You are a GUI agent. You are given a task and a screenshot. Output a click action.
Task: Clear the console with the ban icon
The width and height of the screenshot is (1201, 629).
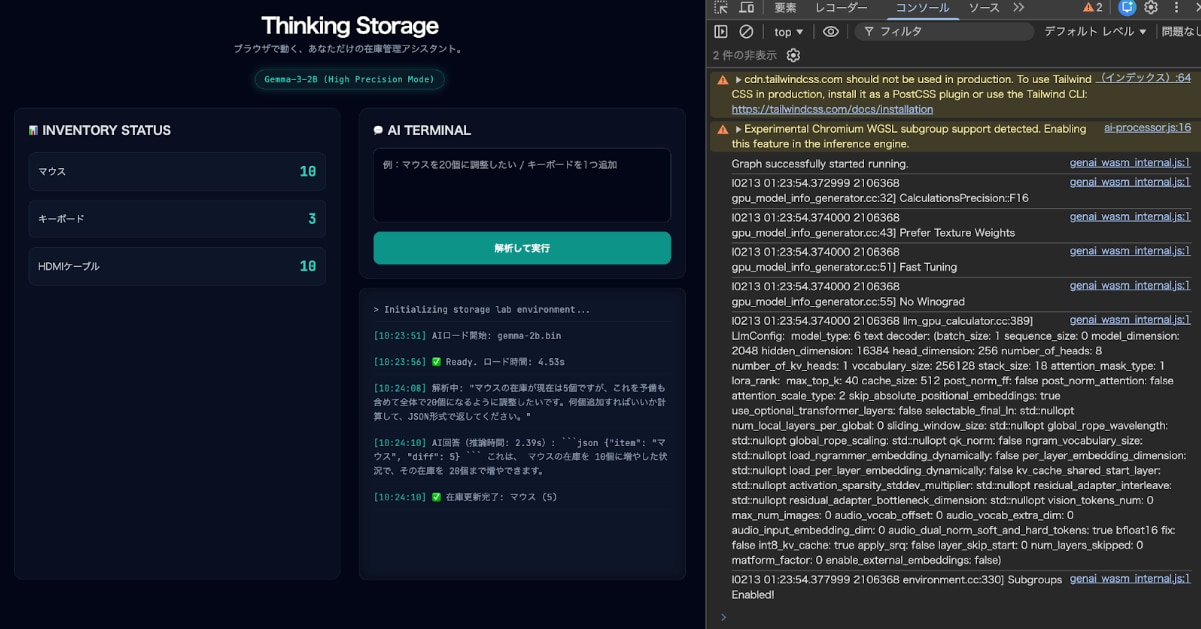point(746,32)
